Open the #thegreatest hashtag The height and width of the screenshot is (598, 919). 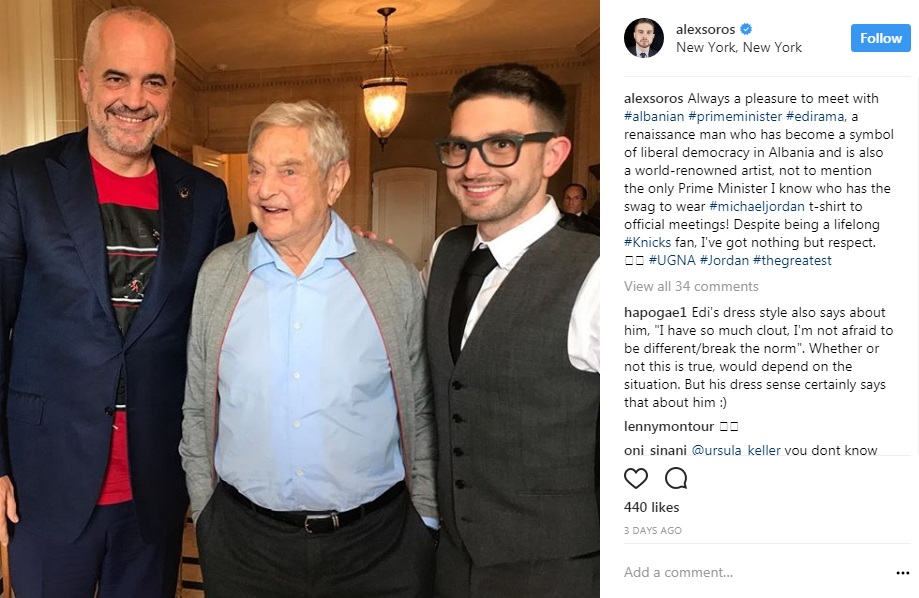click(x=792, y=260)
